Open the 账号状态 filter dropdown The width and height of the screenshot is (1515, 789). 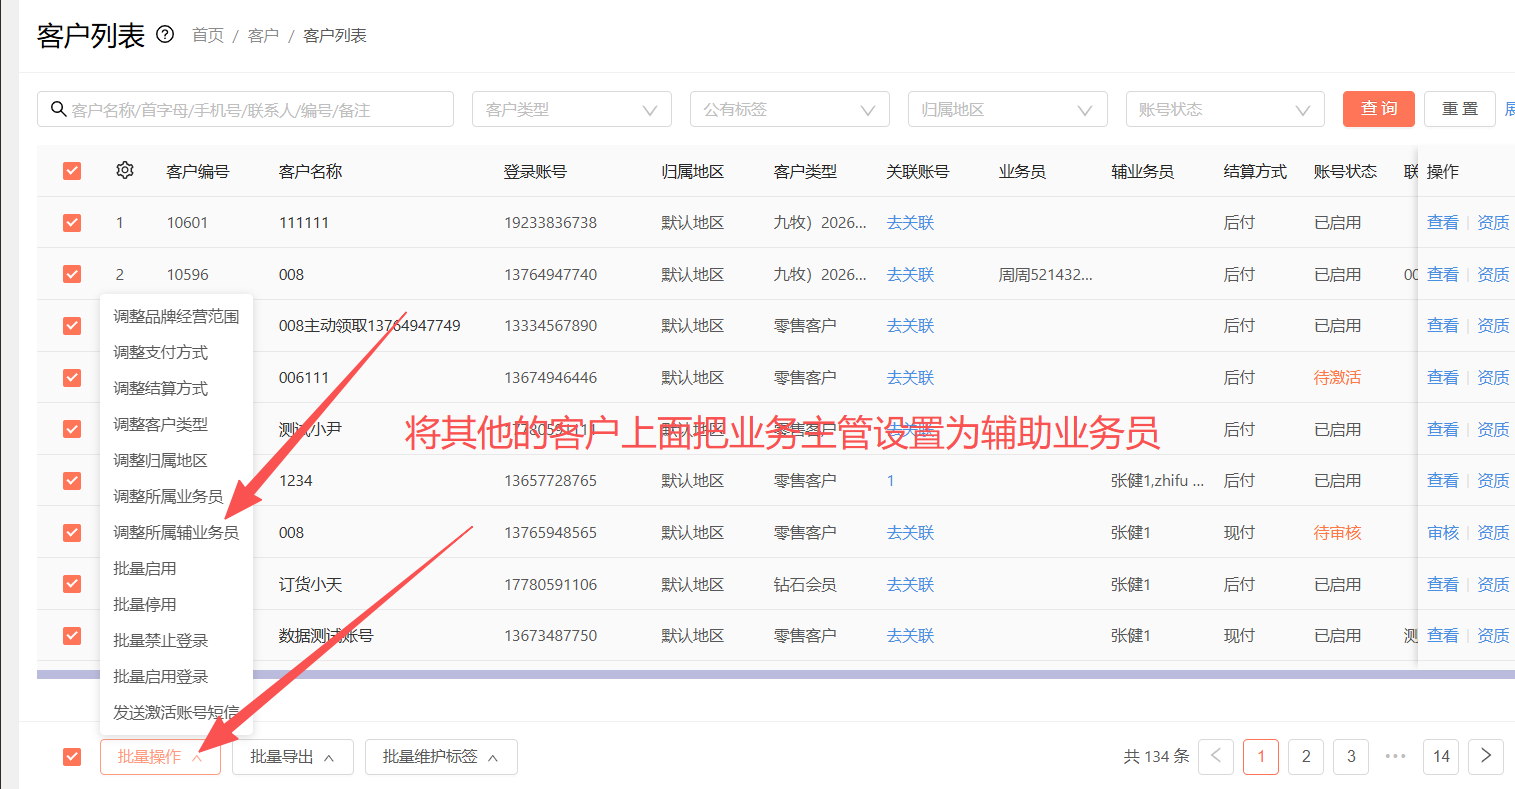1225,109
